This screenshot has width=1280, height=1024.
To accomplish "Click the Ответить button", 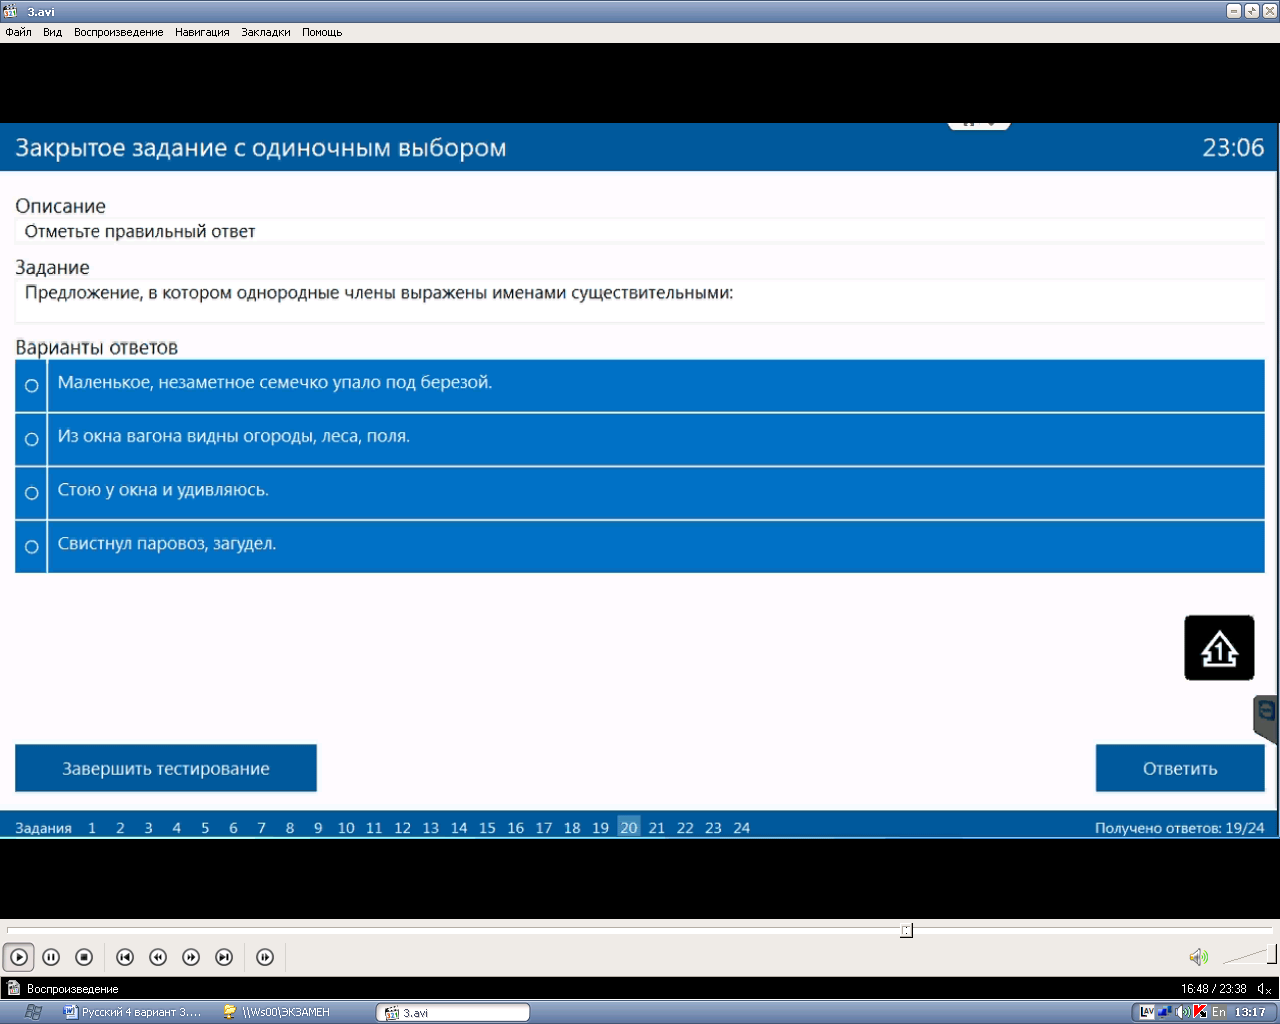I will 1180,768.
